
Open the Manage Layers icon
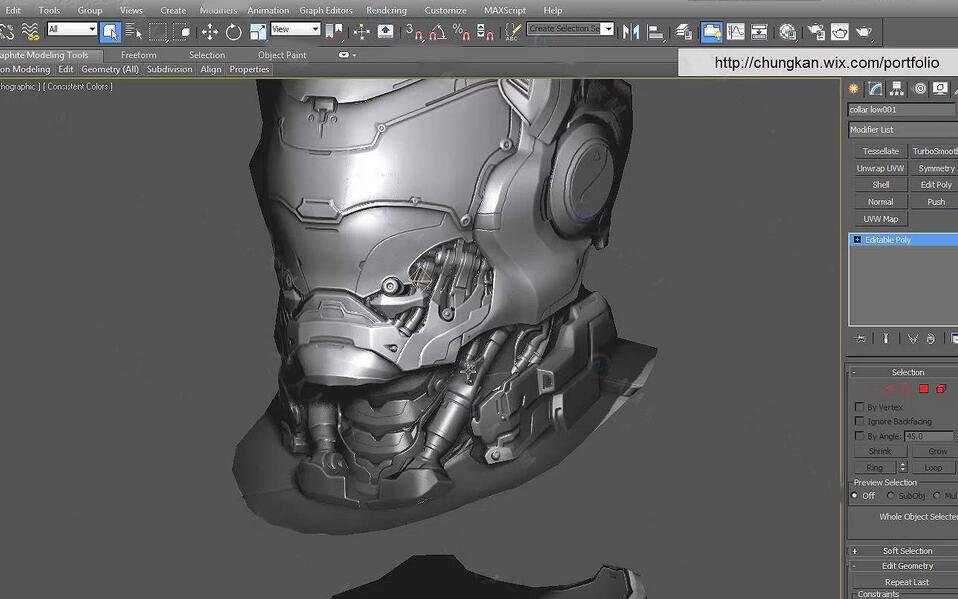pyautogui.click(x=684, y=32)
